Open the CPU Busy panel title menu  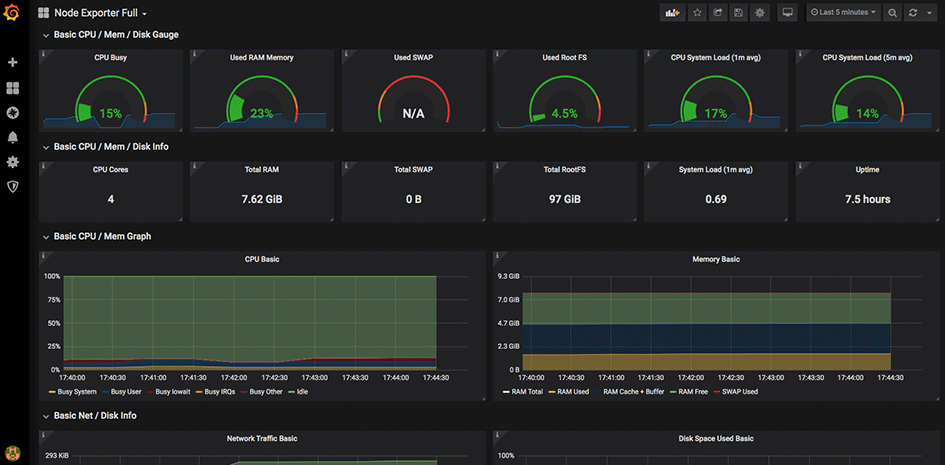[111, 58]
